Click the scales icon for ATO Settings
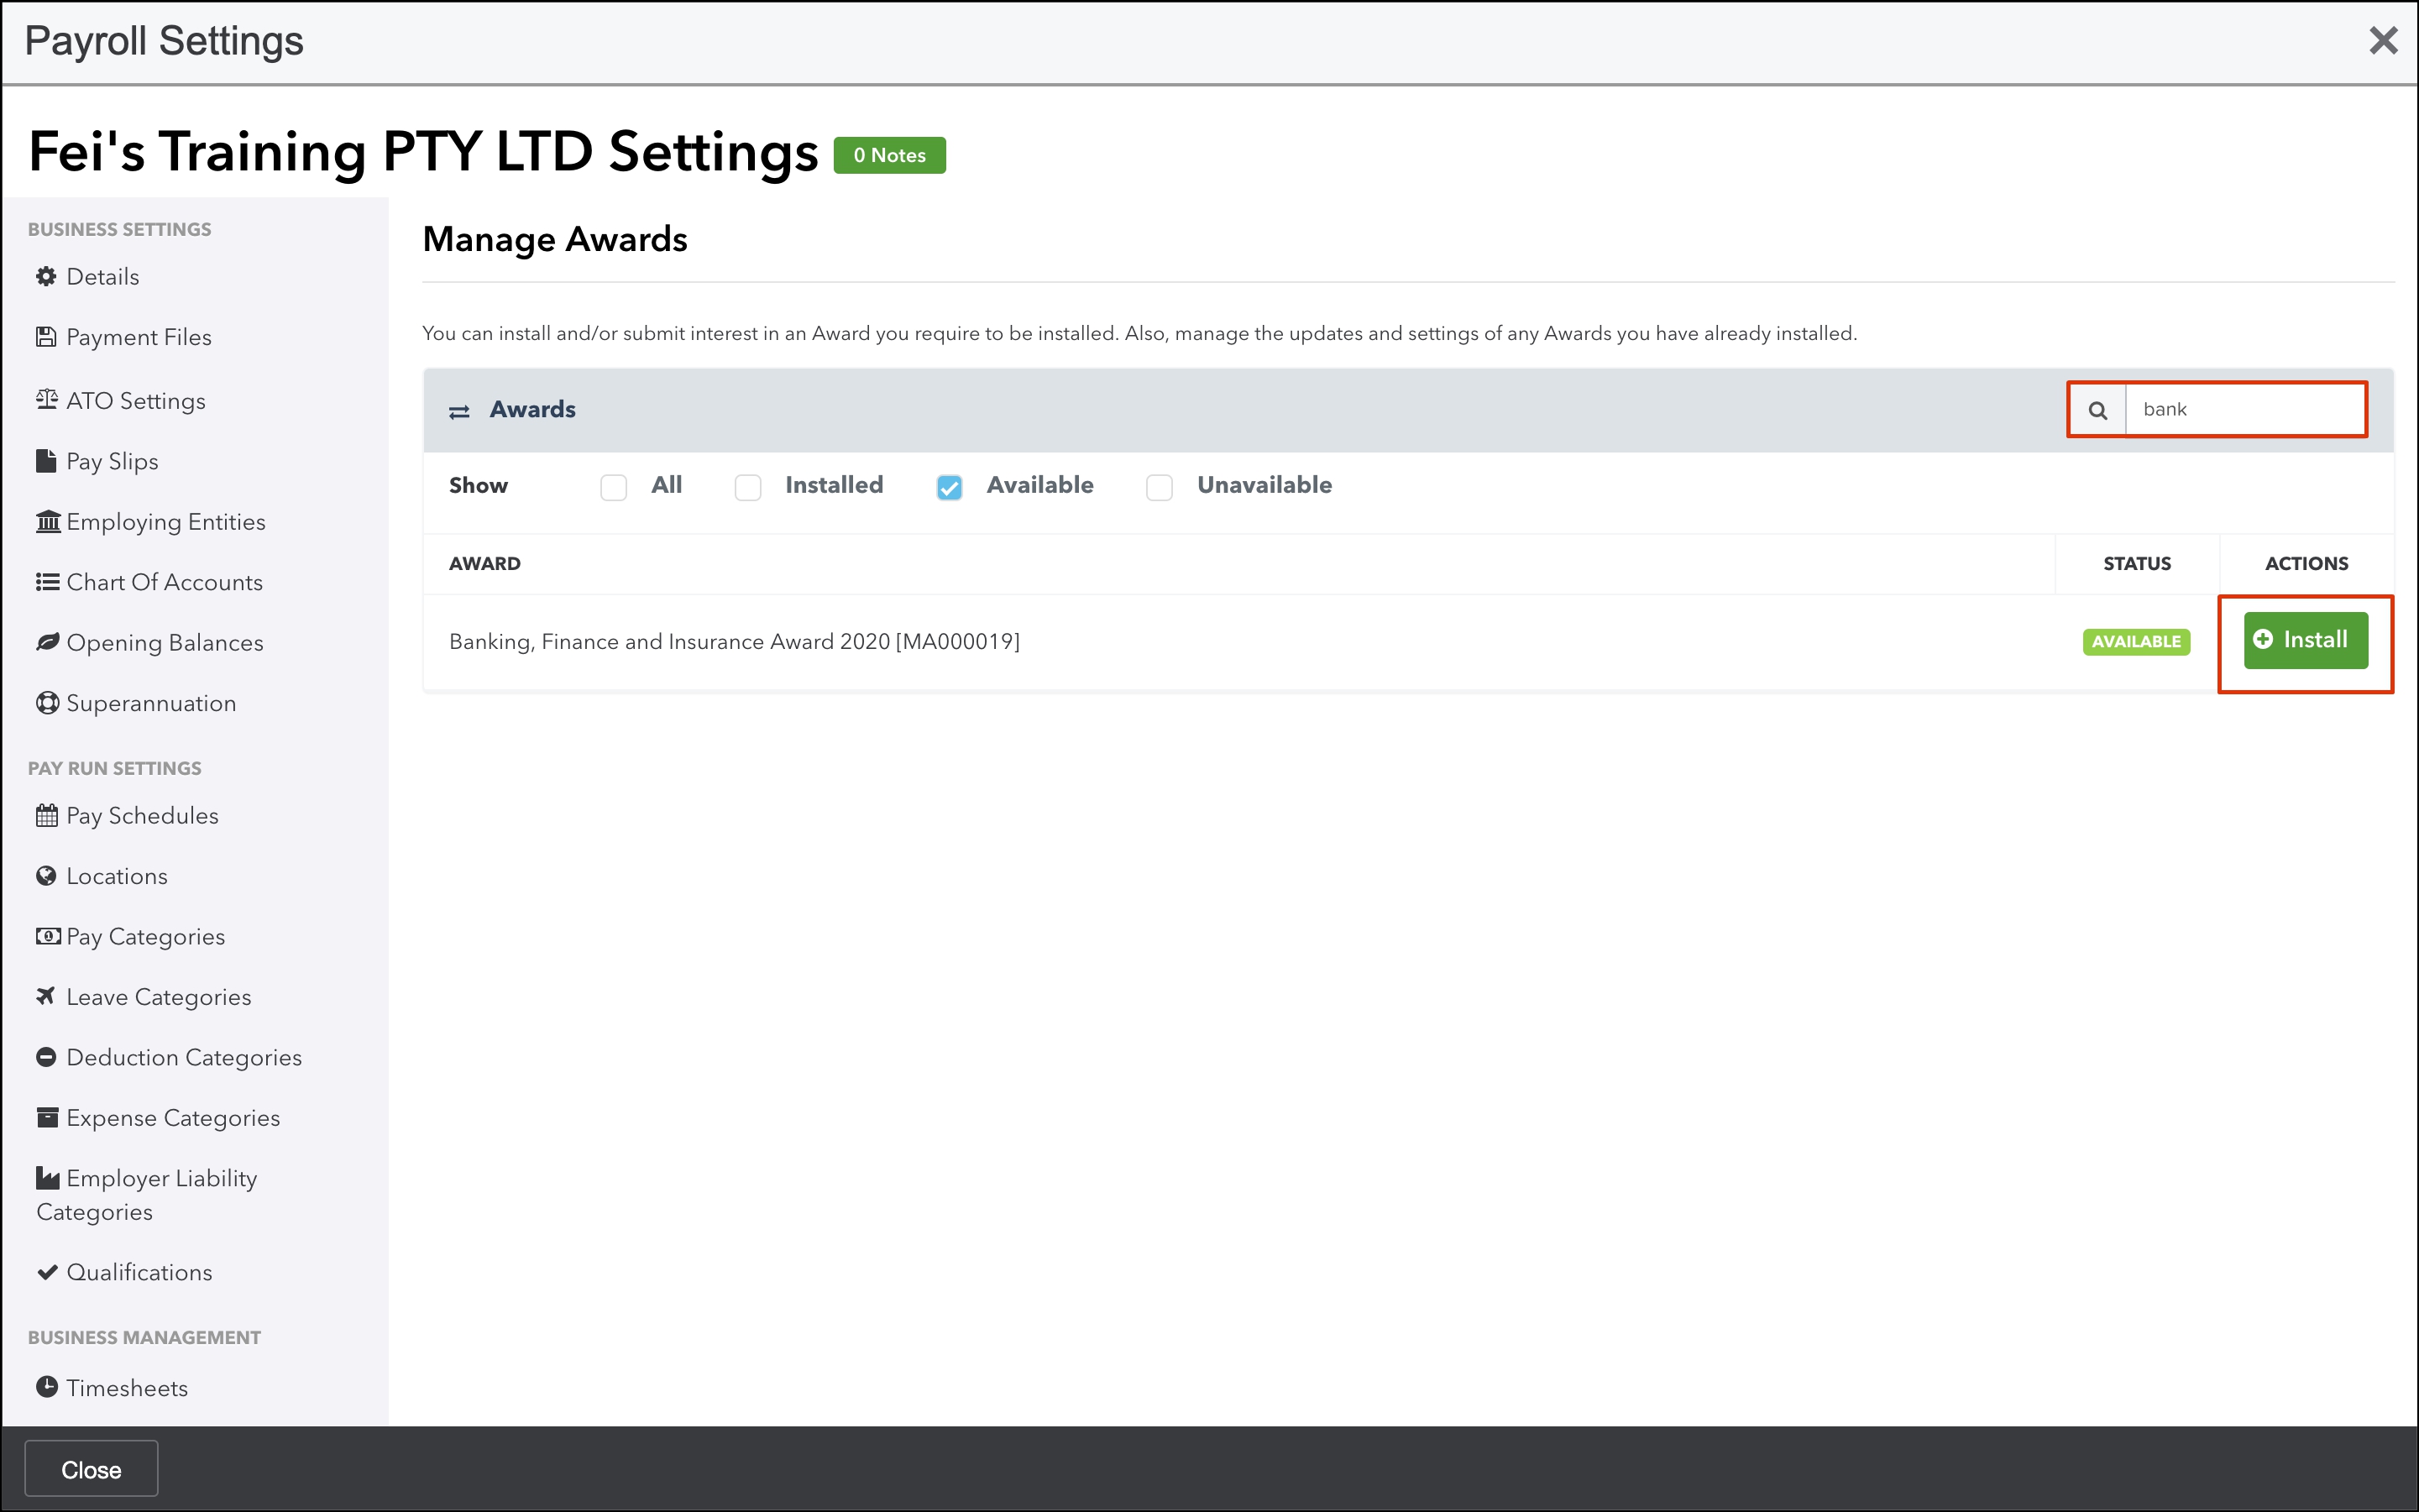The image size is (2419, 1512). coord(46,400)
